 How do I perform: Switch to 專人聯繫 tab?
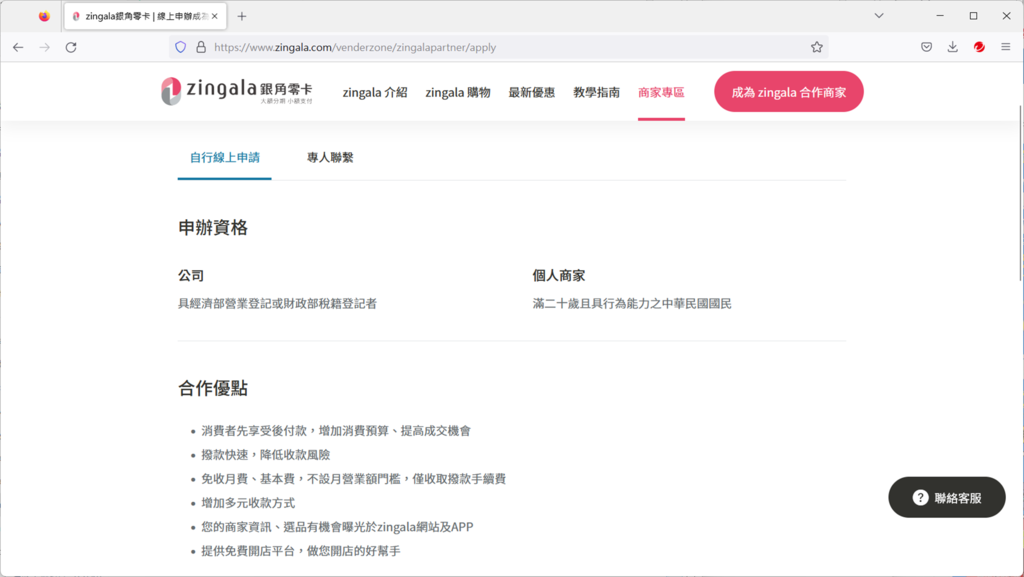click(x=330, y=157)
